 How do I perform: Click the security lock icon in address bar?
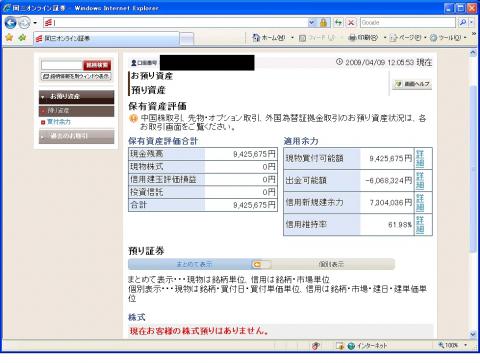point(323,23)
